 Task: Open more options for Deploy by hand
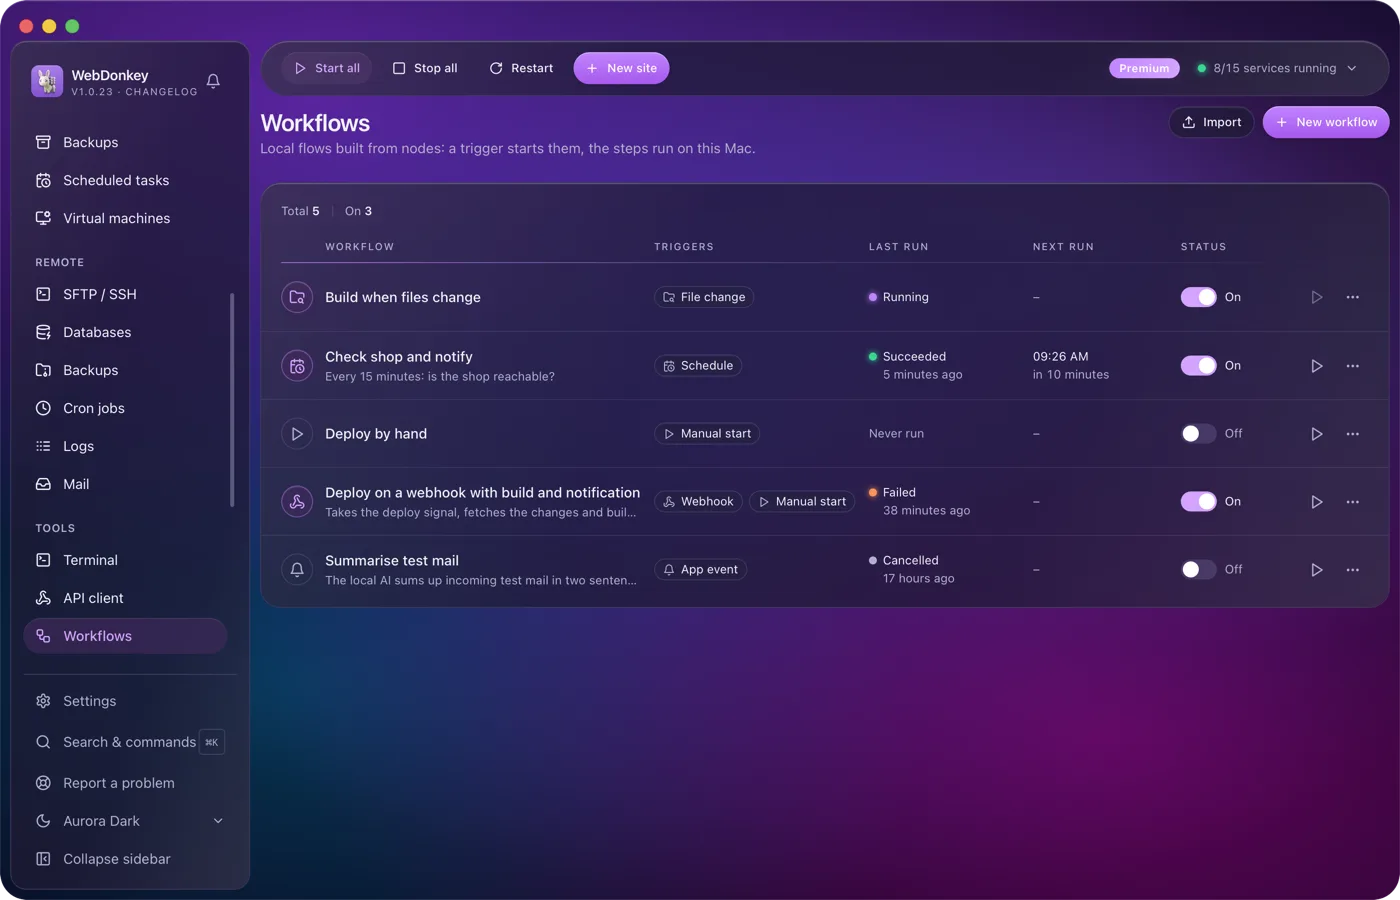pyautogui.click(x=1353, y=434)
